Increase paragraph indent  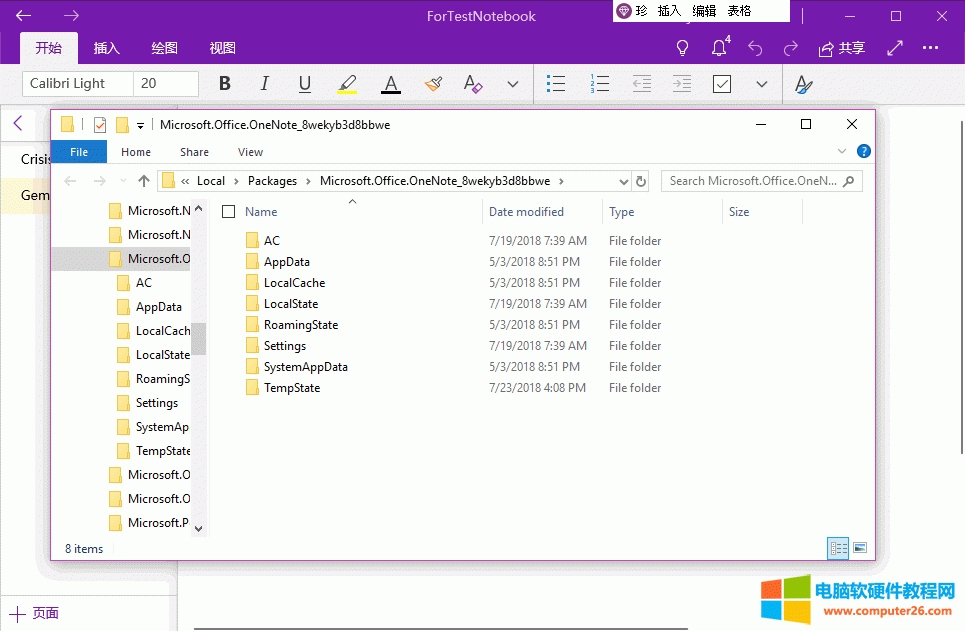681,84
